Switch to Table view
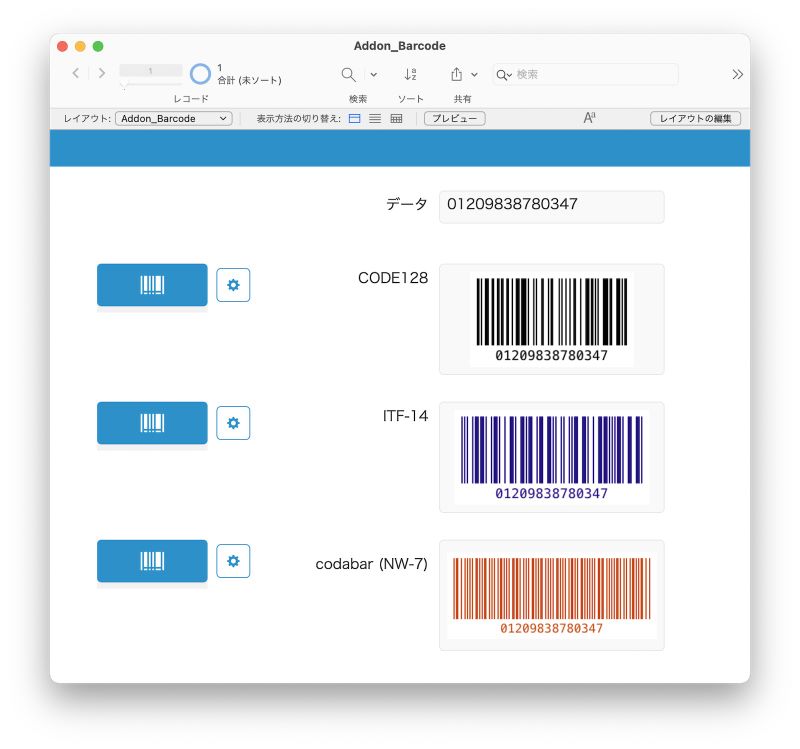 point(396,118)
